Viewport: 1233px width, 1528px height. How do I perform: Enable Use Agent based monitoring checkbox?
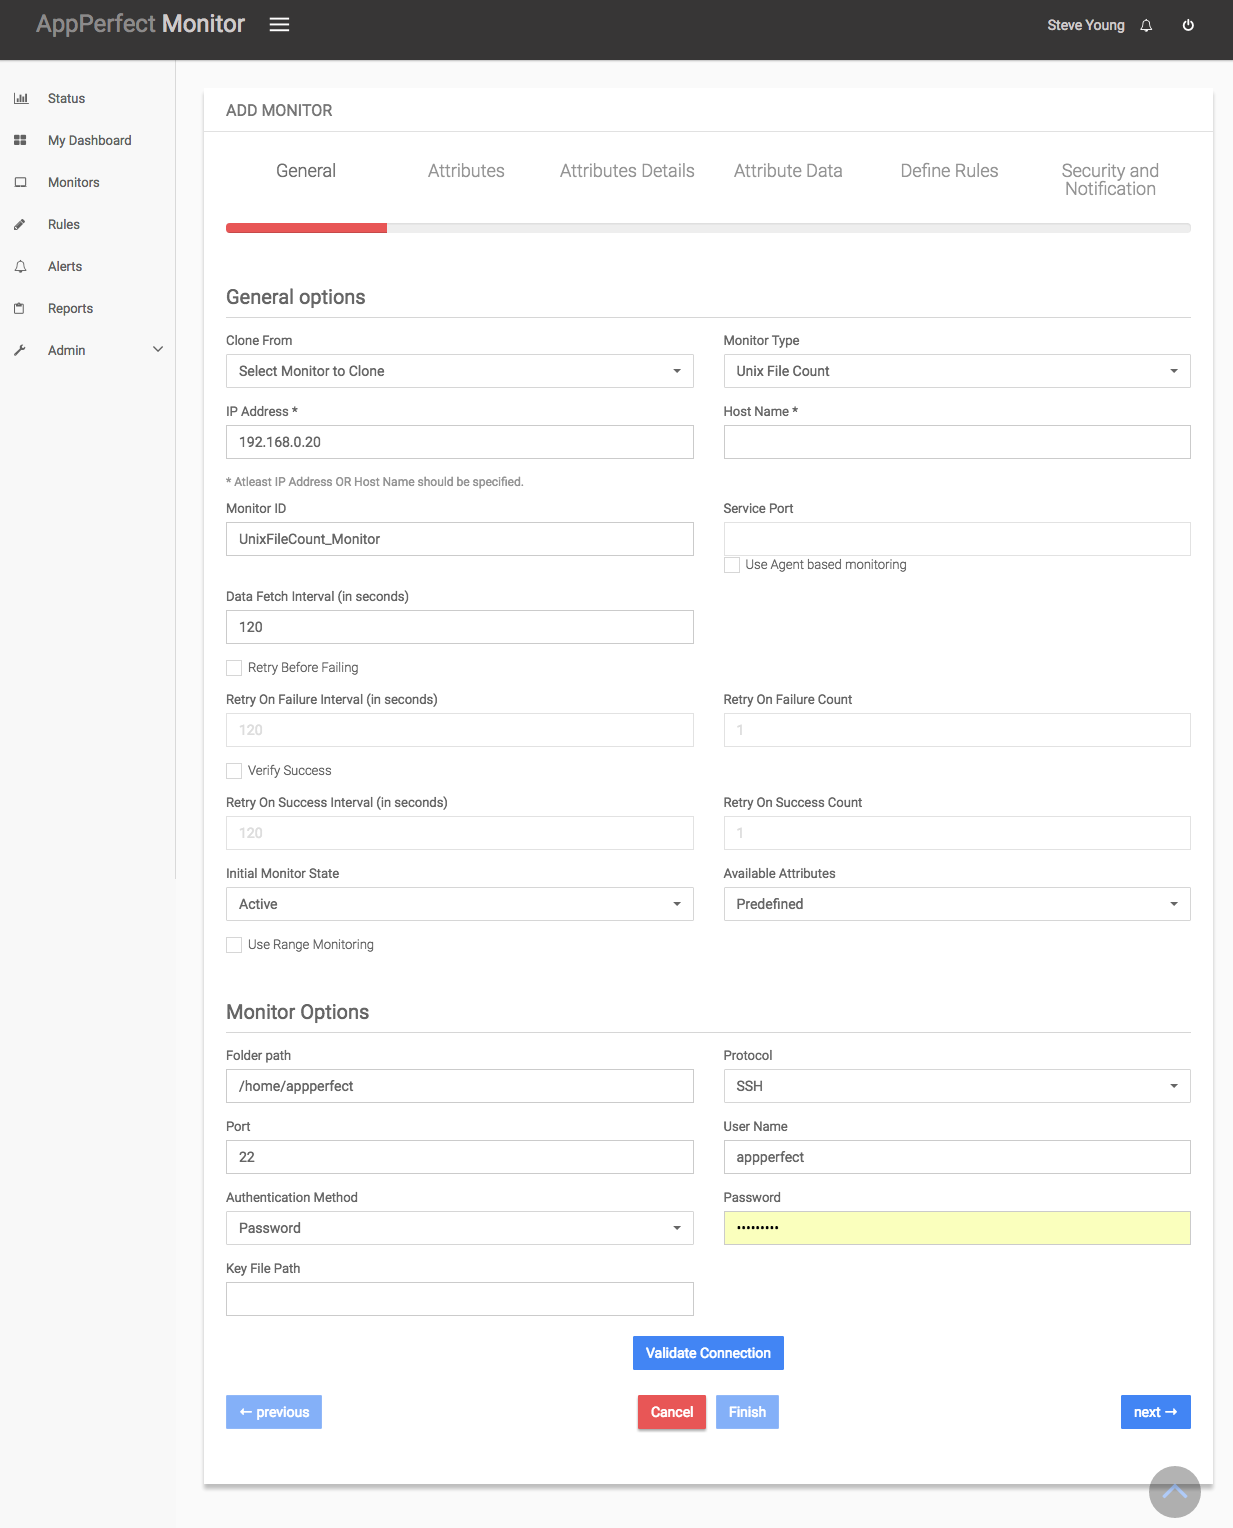click(x=732, y=565)
